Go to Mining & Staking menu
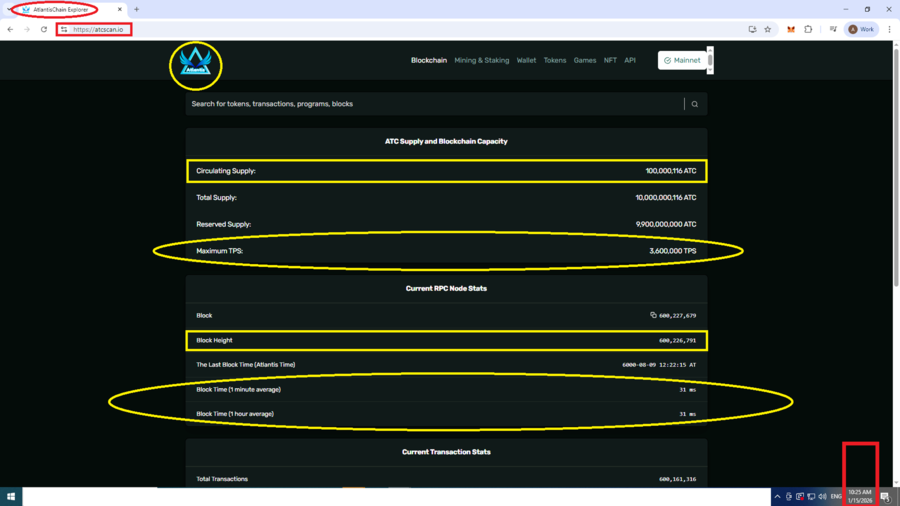 (481, 60)
